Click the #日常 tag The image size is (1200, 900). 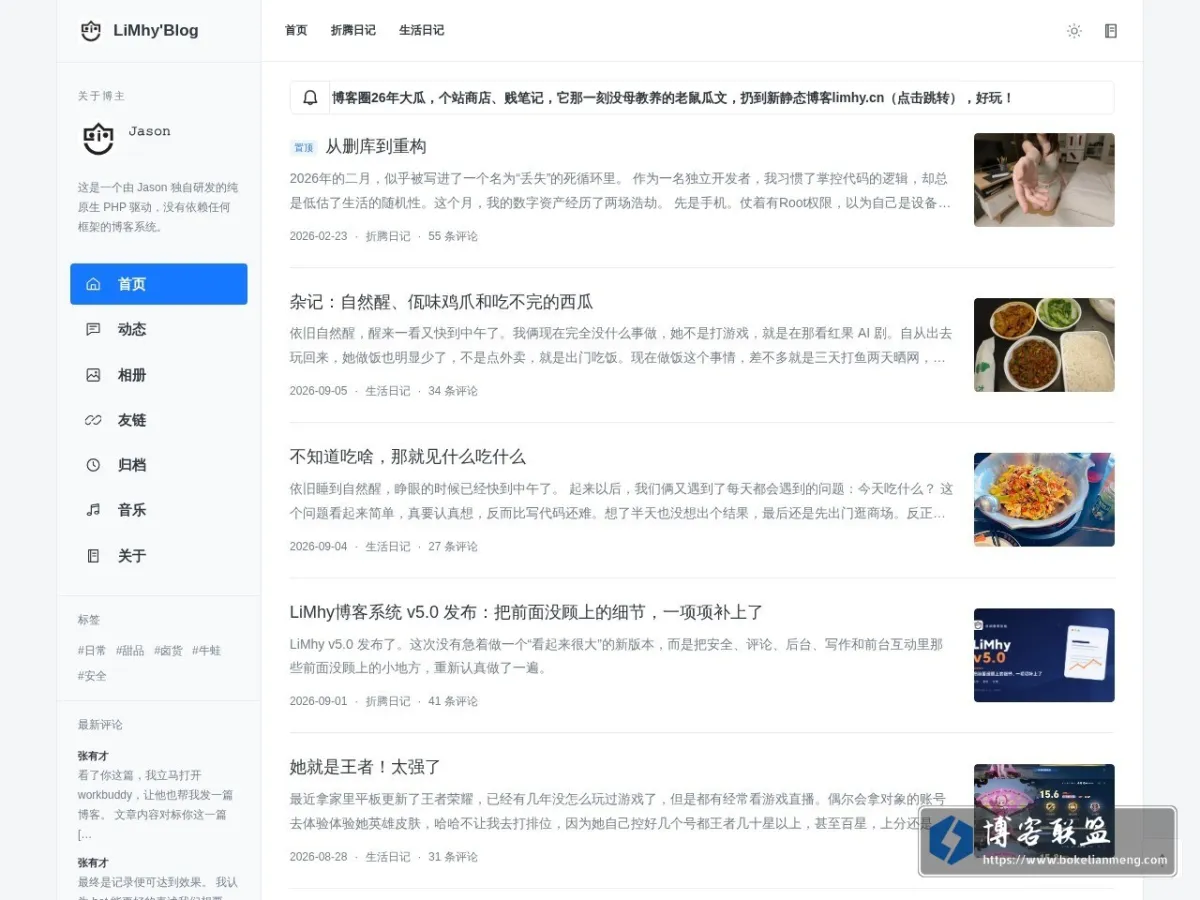[92, 650]
